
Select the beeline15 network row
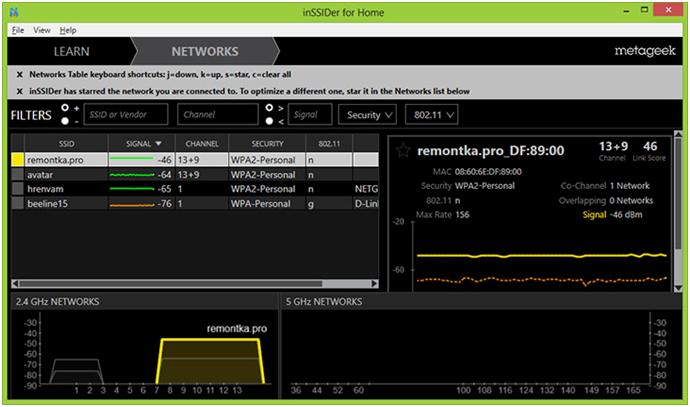tap(195, 204)
